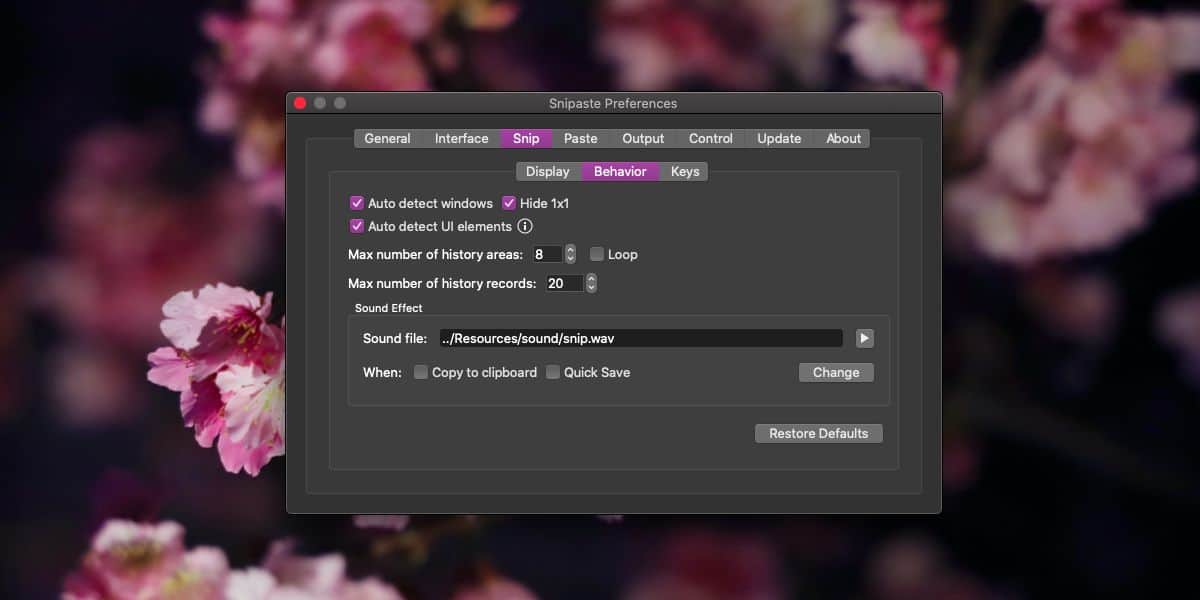This screenshot has width=1200, height=600.
Task: Select the Behavior sub-tab
Action: [x=620, y=172]
